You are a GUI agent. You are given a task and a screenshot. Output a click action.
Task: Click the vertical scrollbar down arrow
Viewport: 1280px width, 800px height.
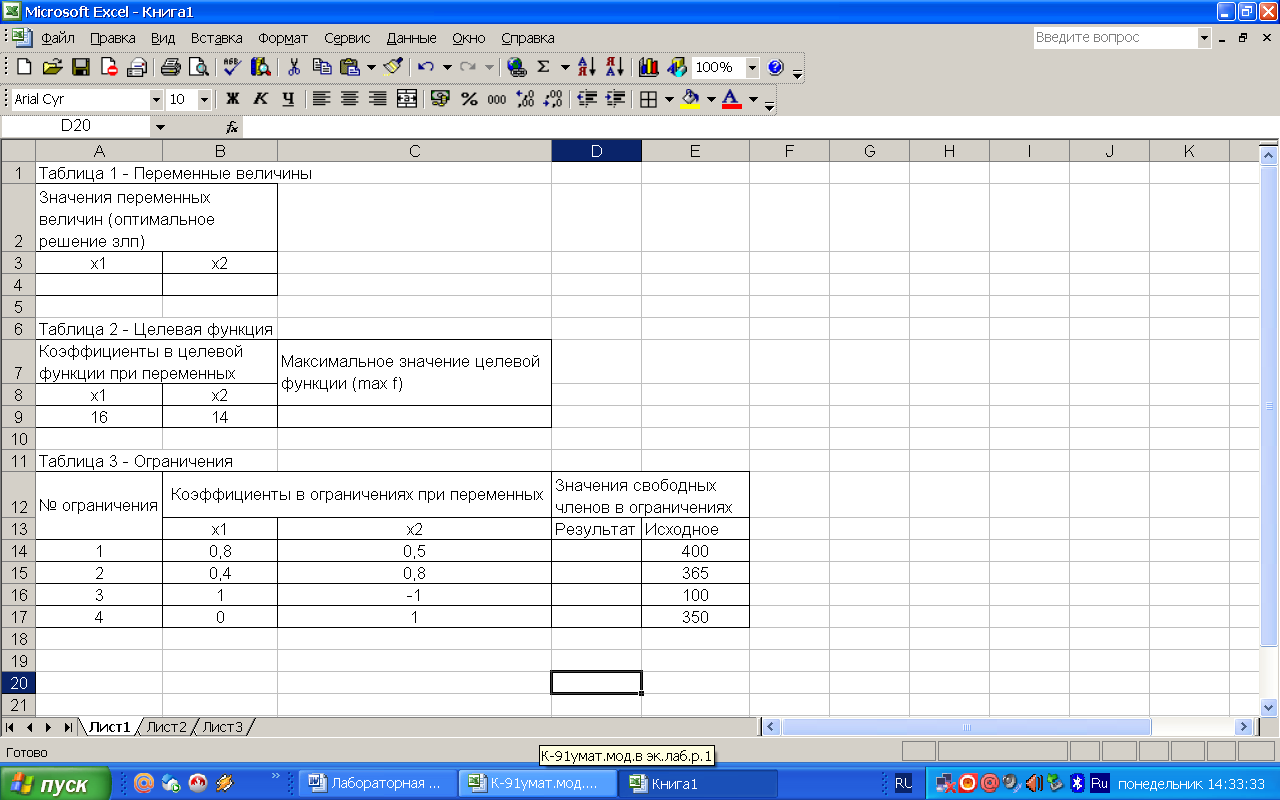(x=1269, y=706)
